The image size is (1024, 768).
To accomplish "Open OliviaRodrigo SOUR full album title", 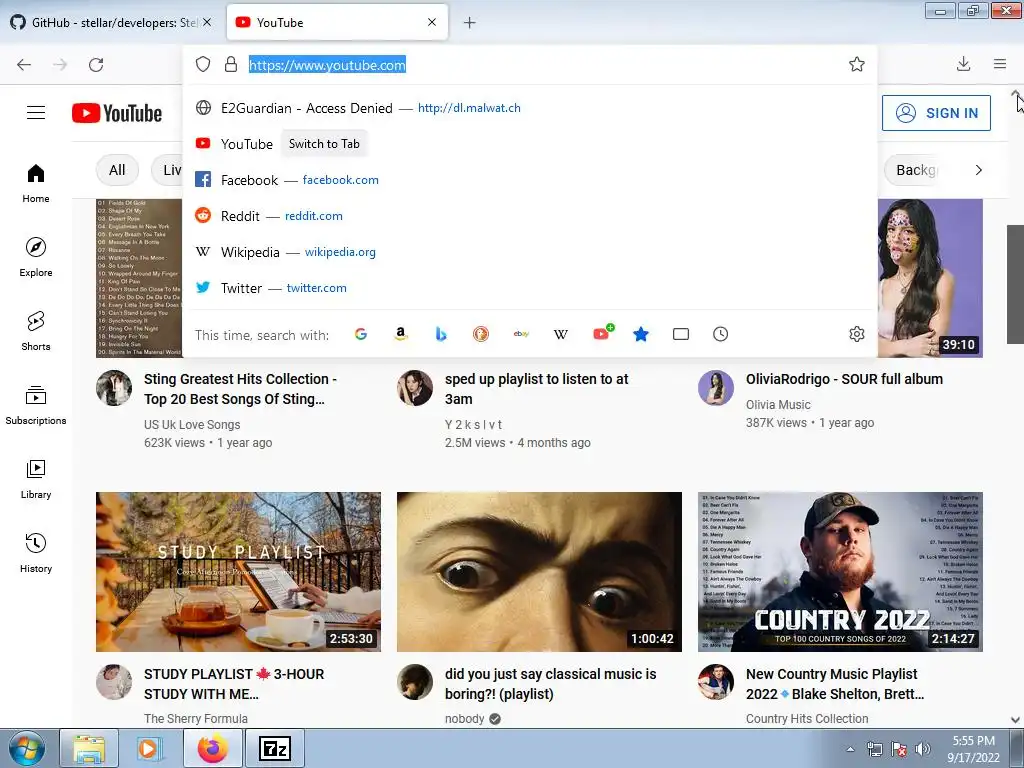I will pos(844,379).
